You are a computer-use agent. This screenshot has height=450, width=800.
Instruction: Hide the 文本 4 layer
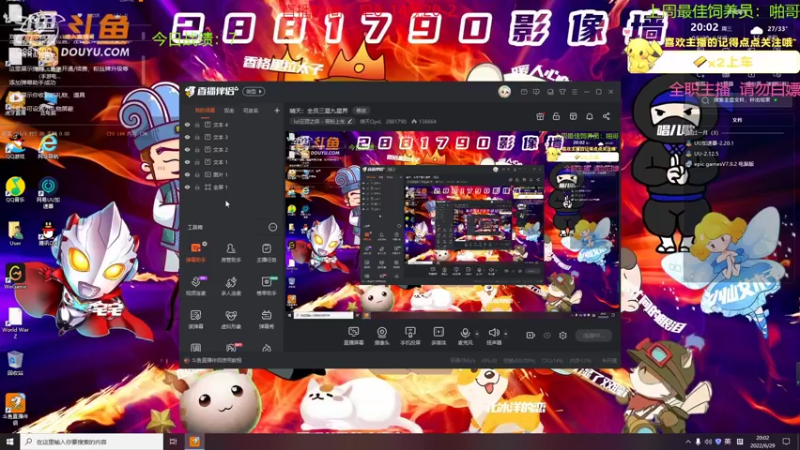tap(187, 124)
